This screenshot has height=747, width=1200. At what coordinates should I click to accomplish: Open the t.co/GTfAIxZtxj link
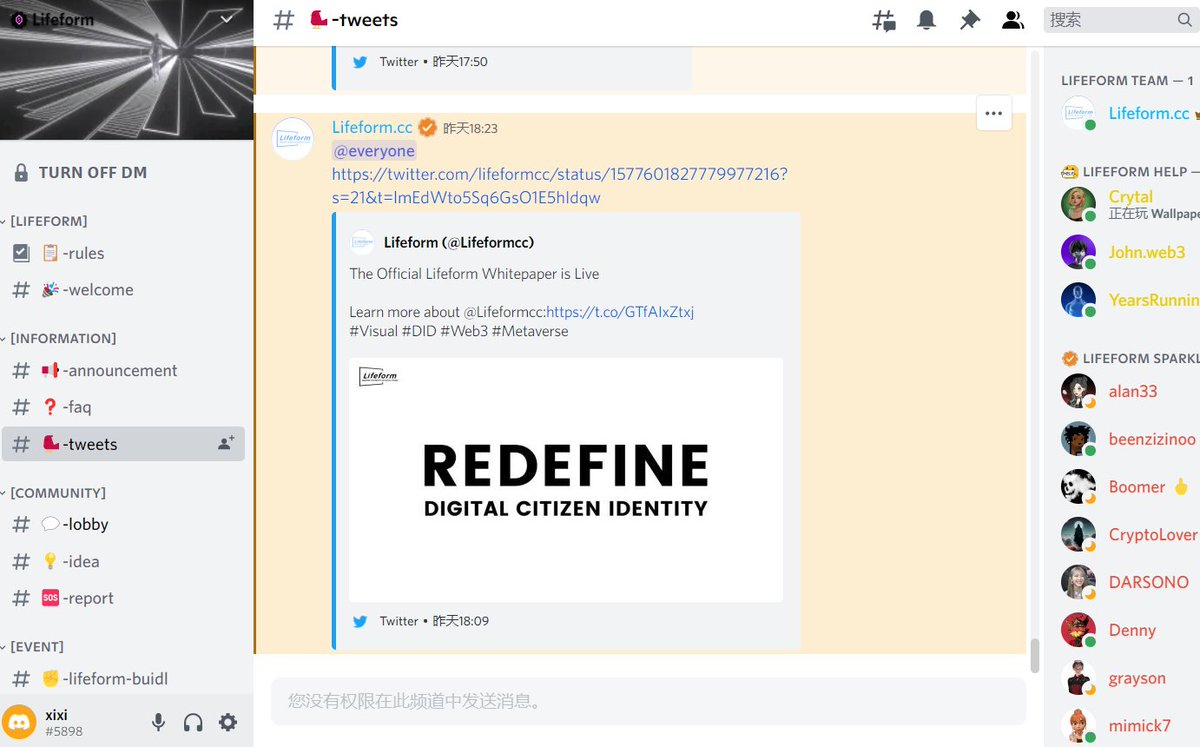point(620,312)
